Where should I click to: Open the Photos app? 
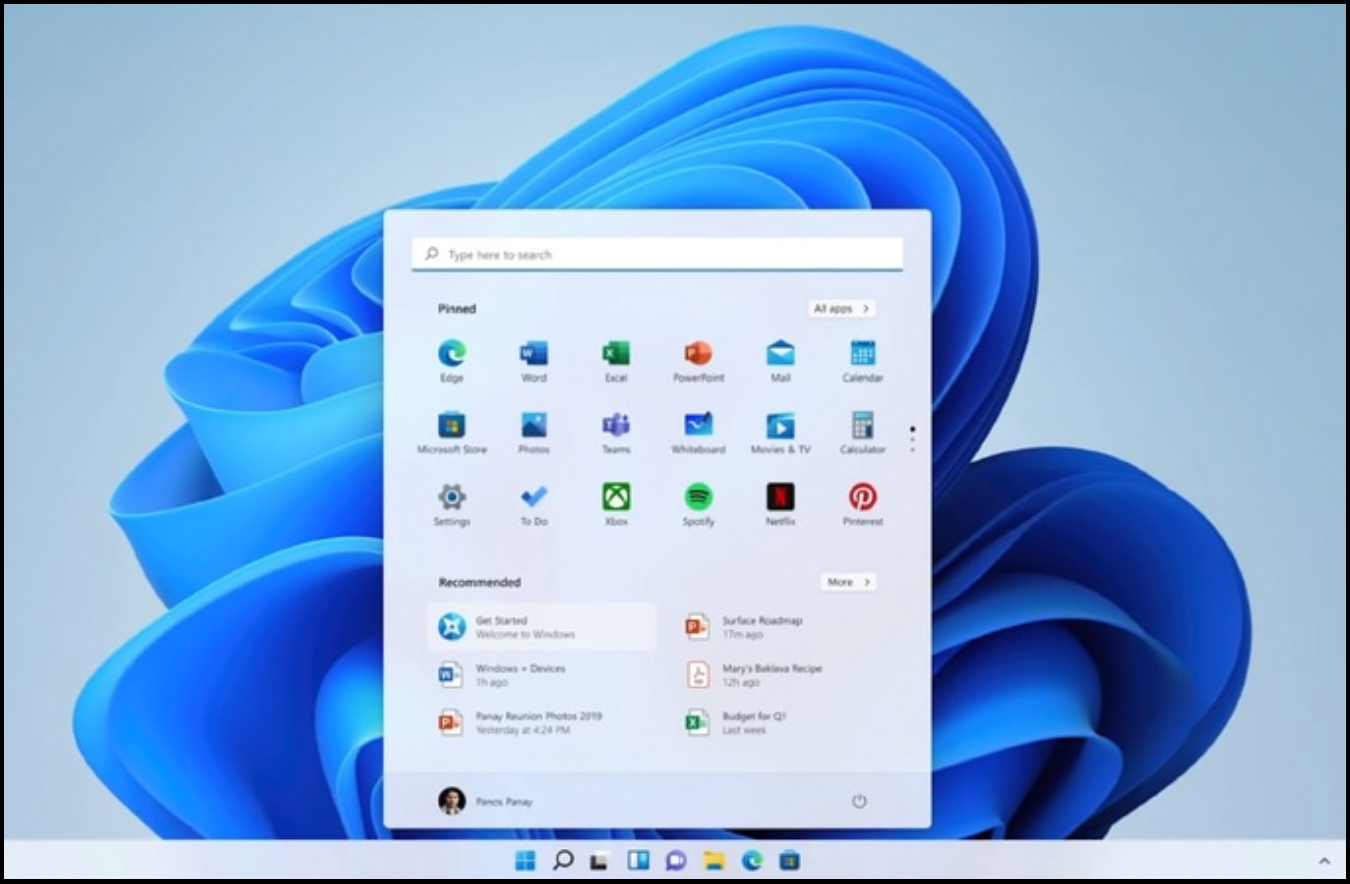point(534,433)
